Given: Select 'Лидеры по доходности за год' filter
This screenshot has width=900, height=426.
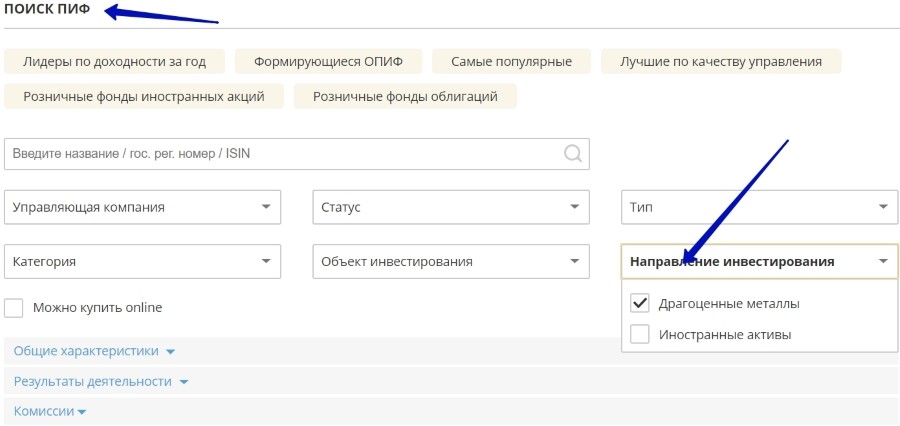Looking at the screenshot, I should click(115, 61).
